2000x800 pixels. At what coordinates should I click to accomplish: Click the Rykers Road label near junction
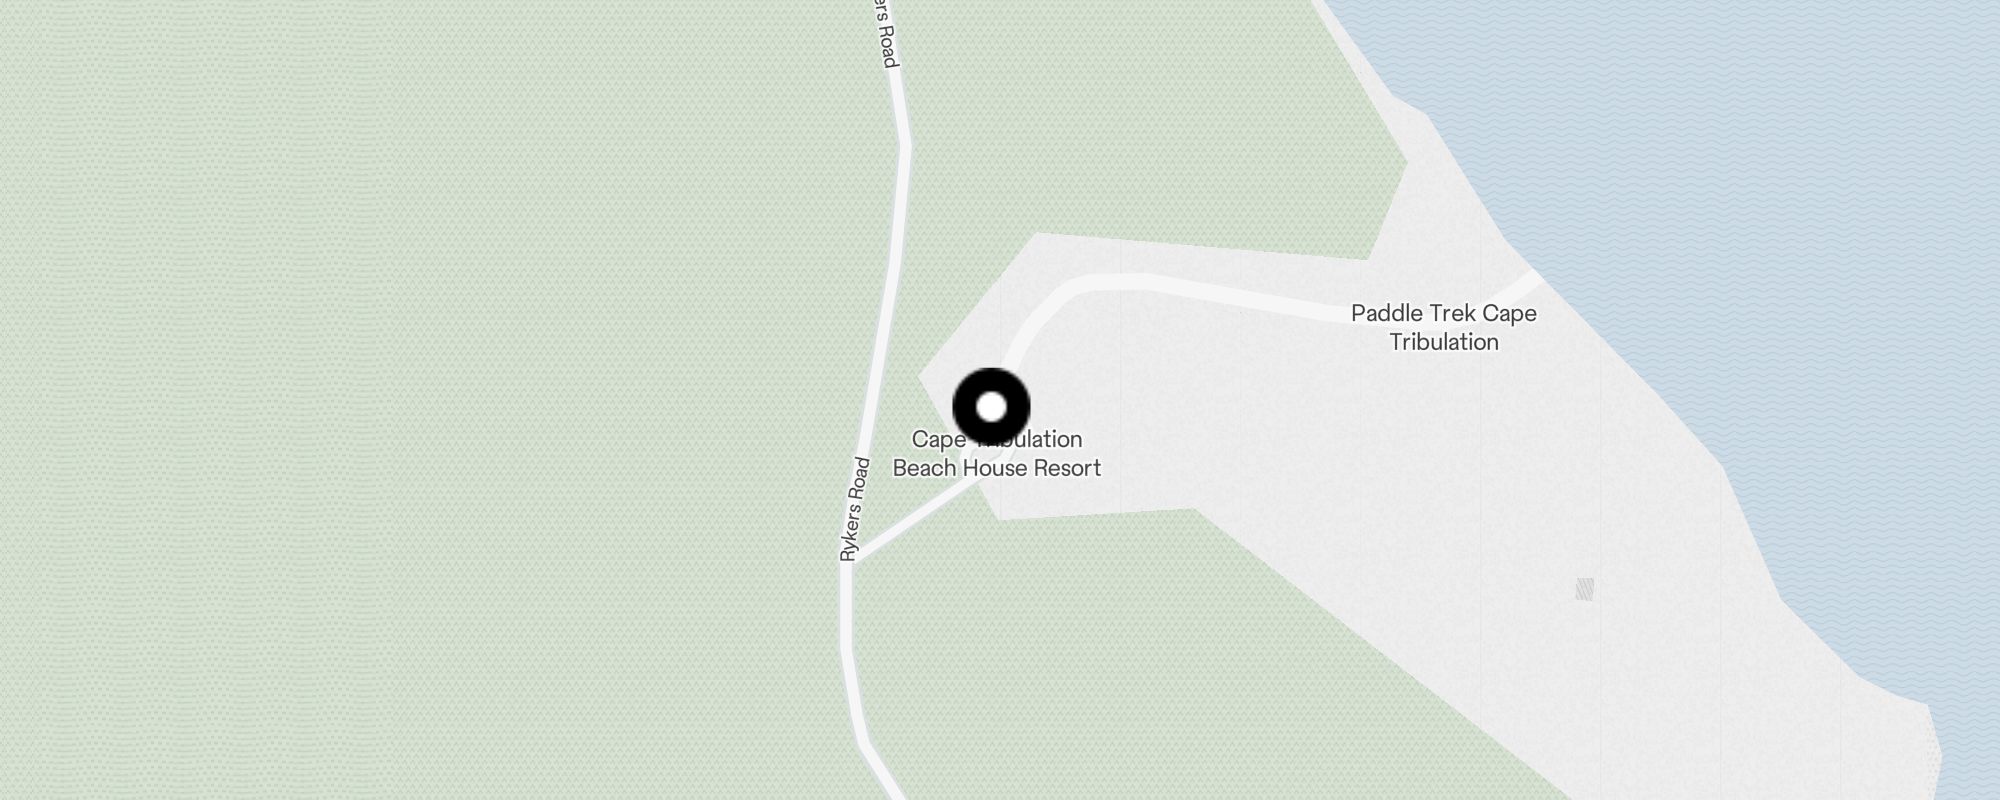click(853, 508)
